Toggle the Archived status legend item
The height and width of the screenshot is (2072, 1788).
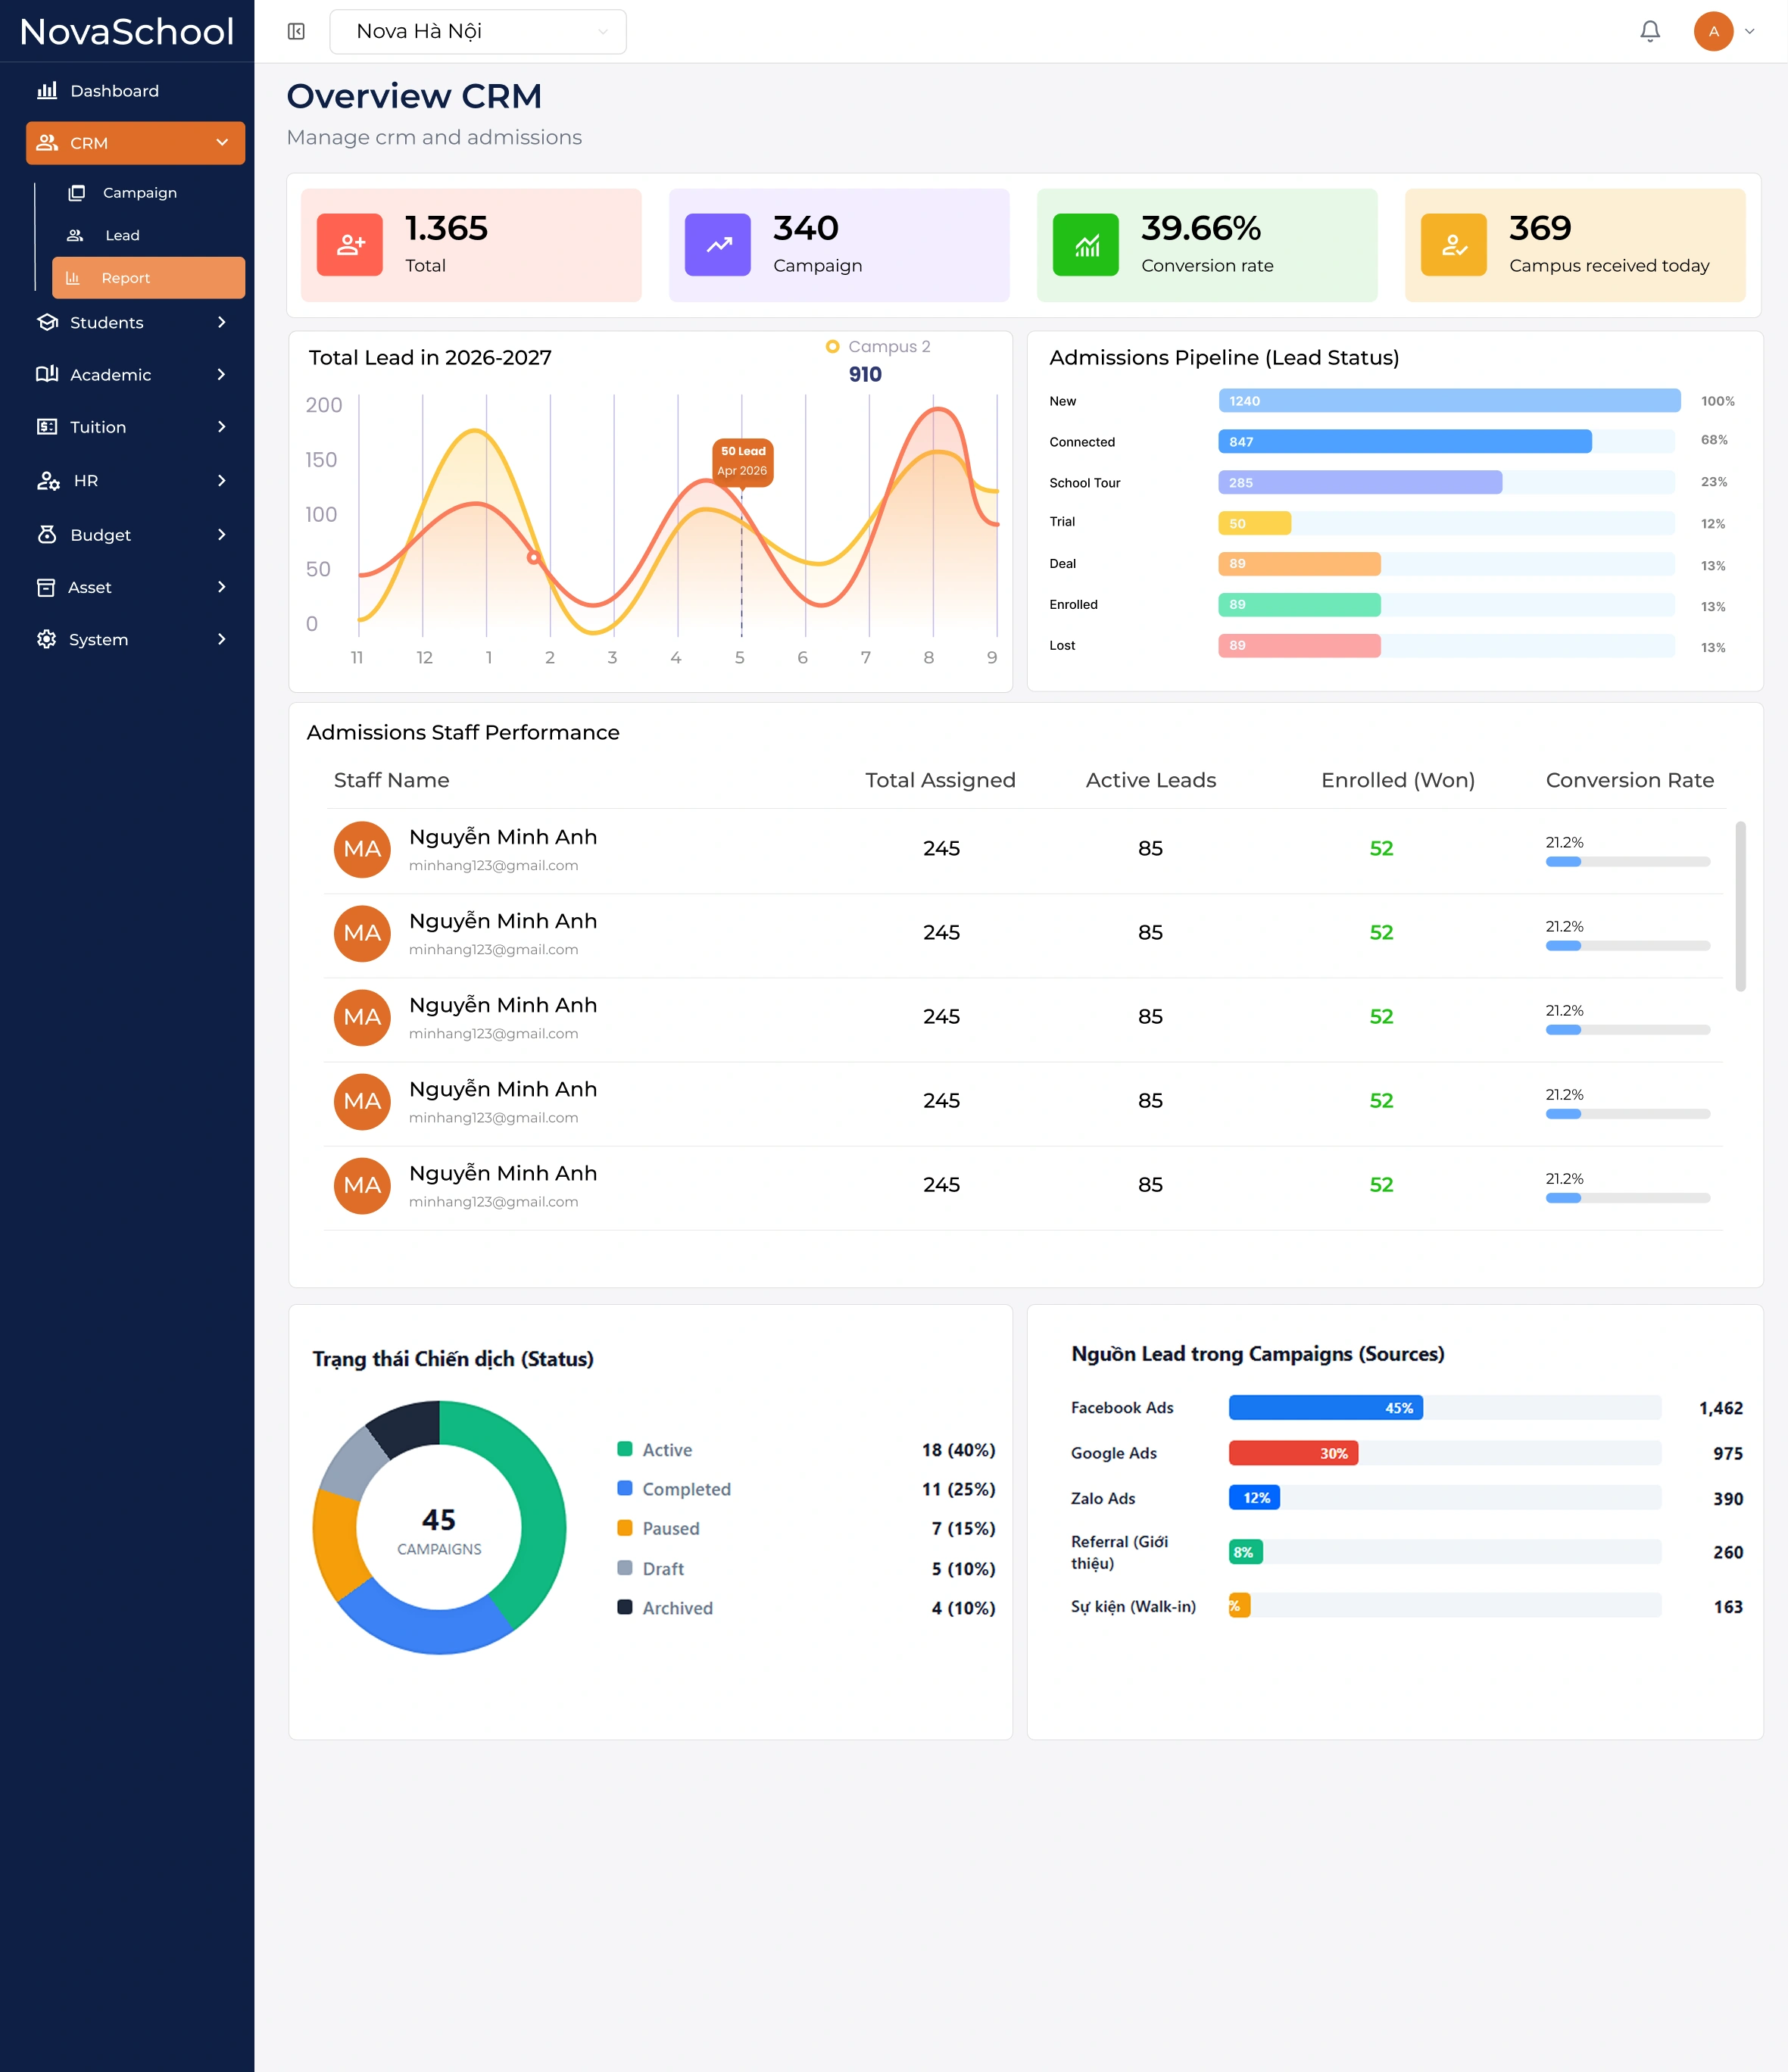[666, 1608]
